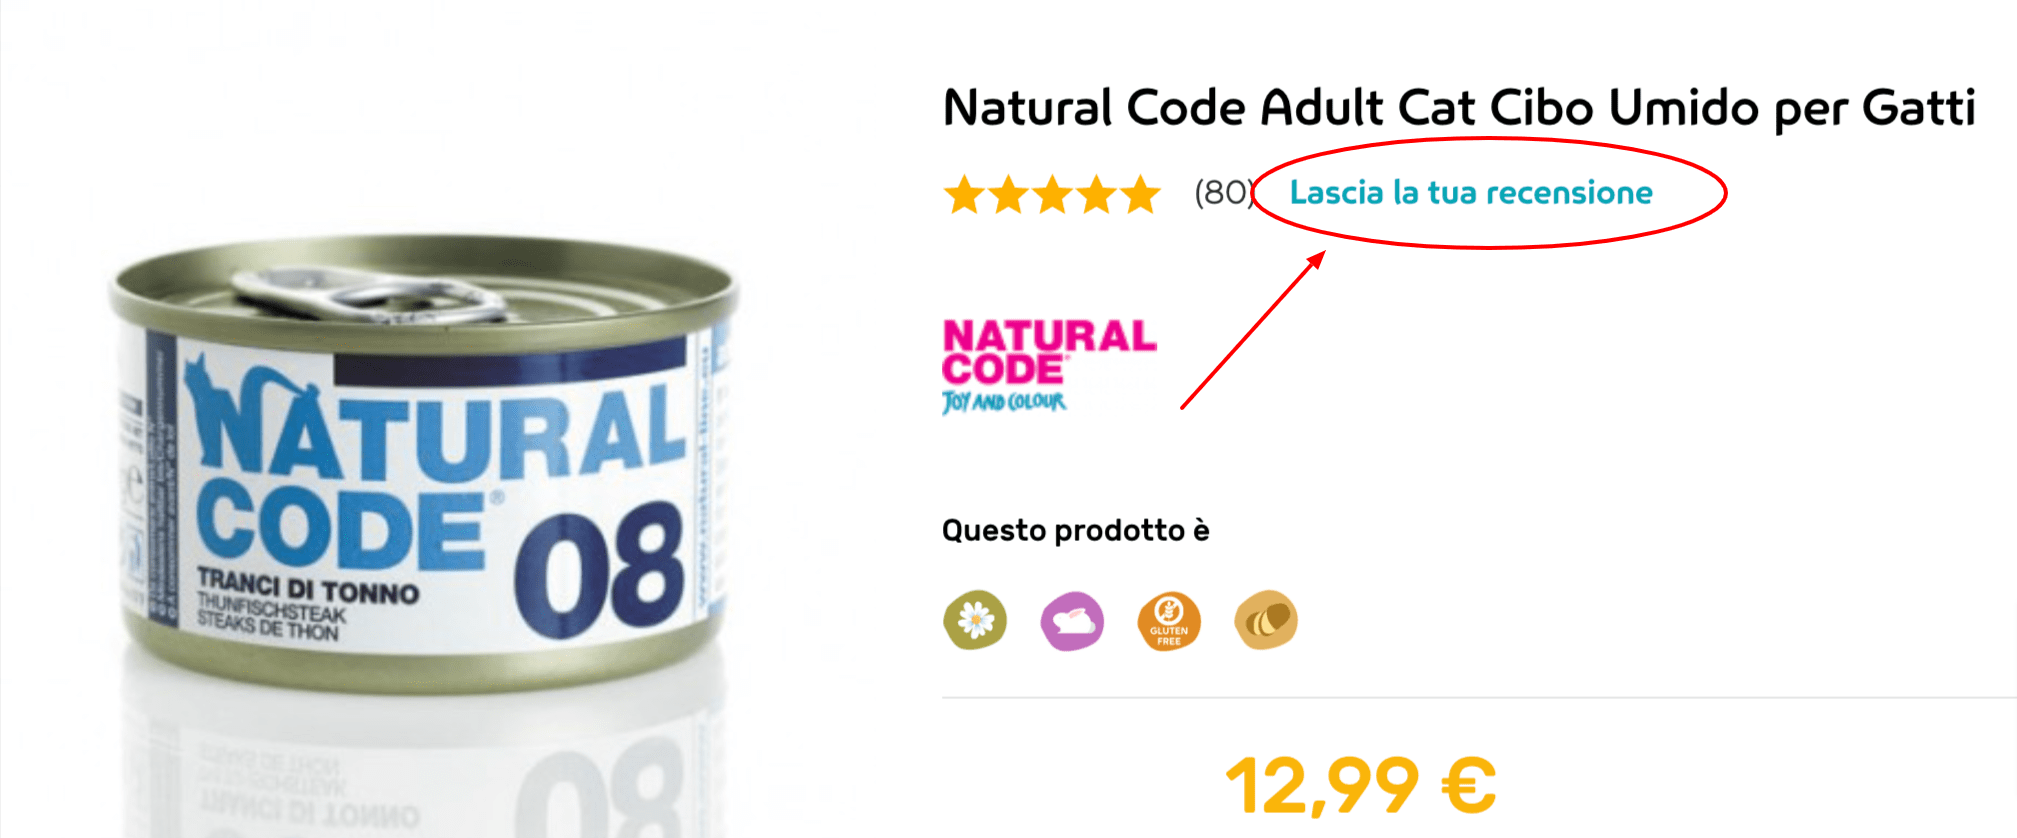Select the fourth rating star

coord(1097,194)
